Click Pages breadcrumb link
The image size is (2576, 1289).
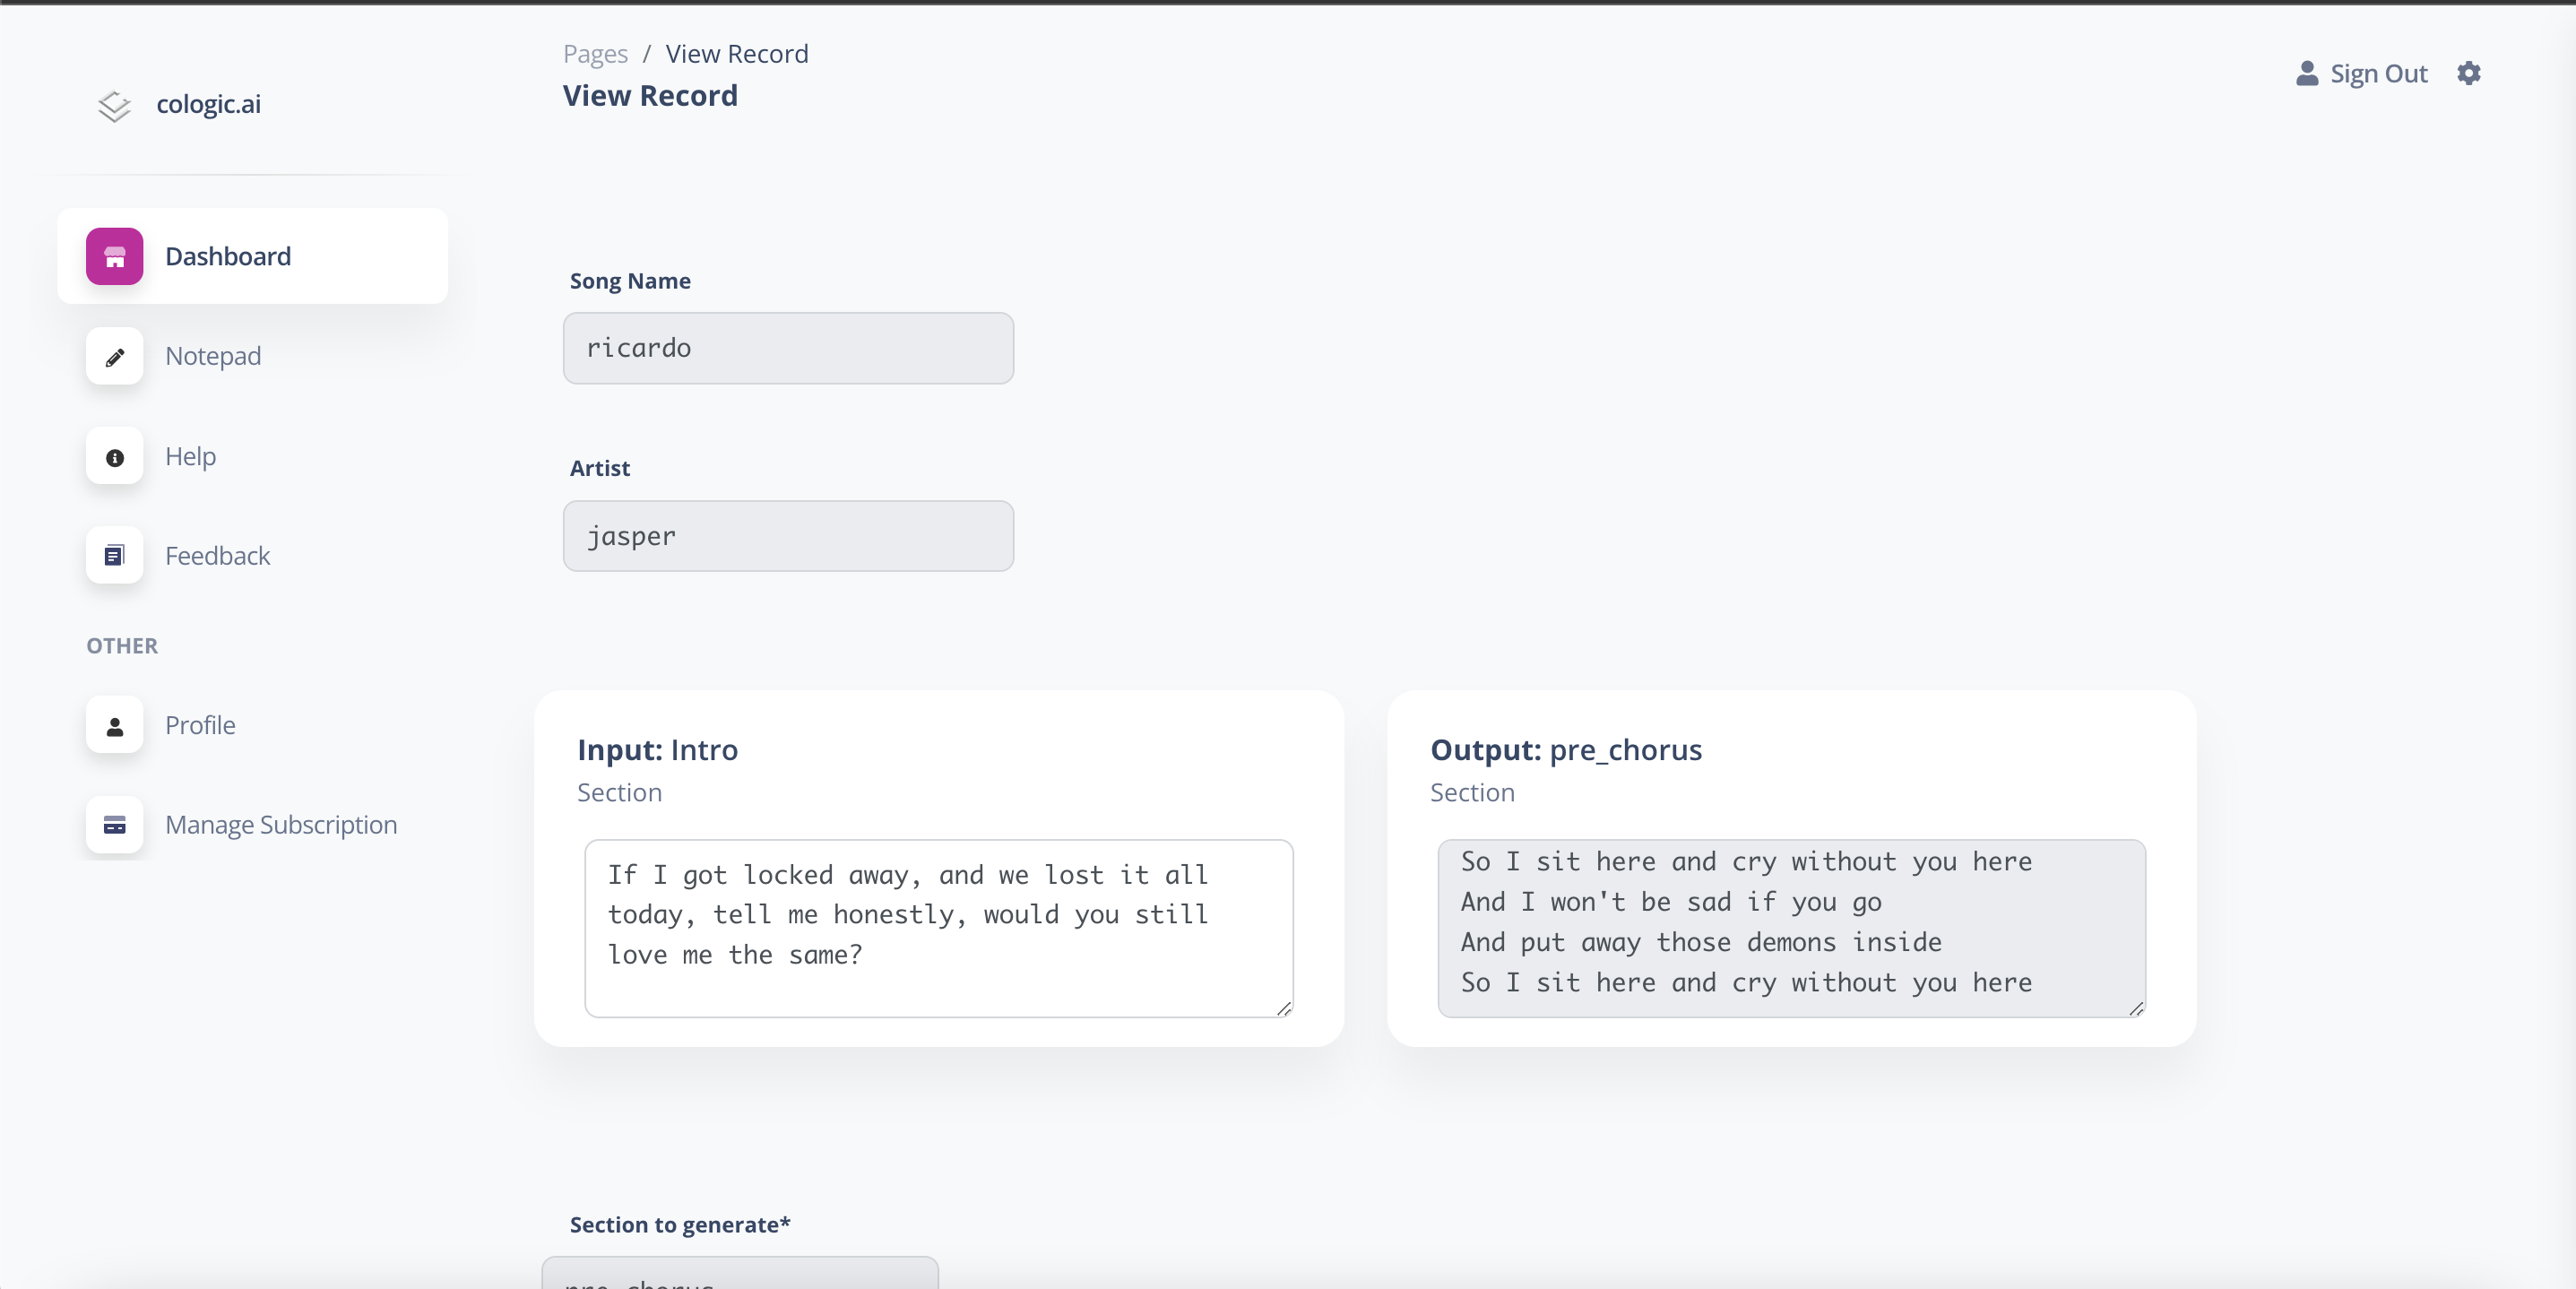tap(595, 53)
